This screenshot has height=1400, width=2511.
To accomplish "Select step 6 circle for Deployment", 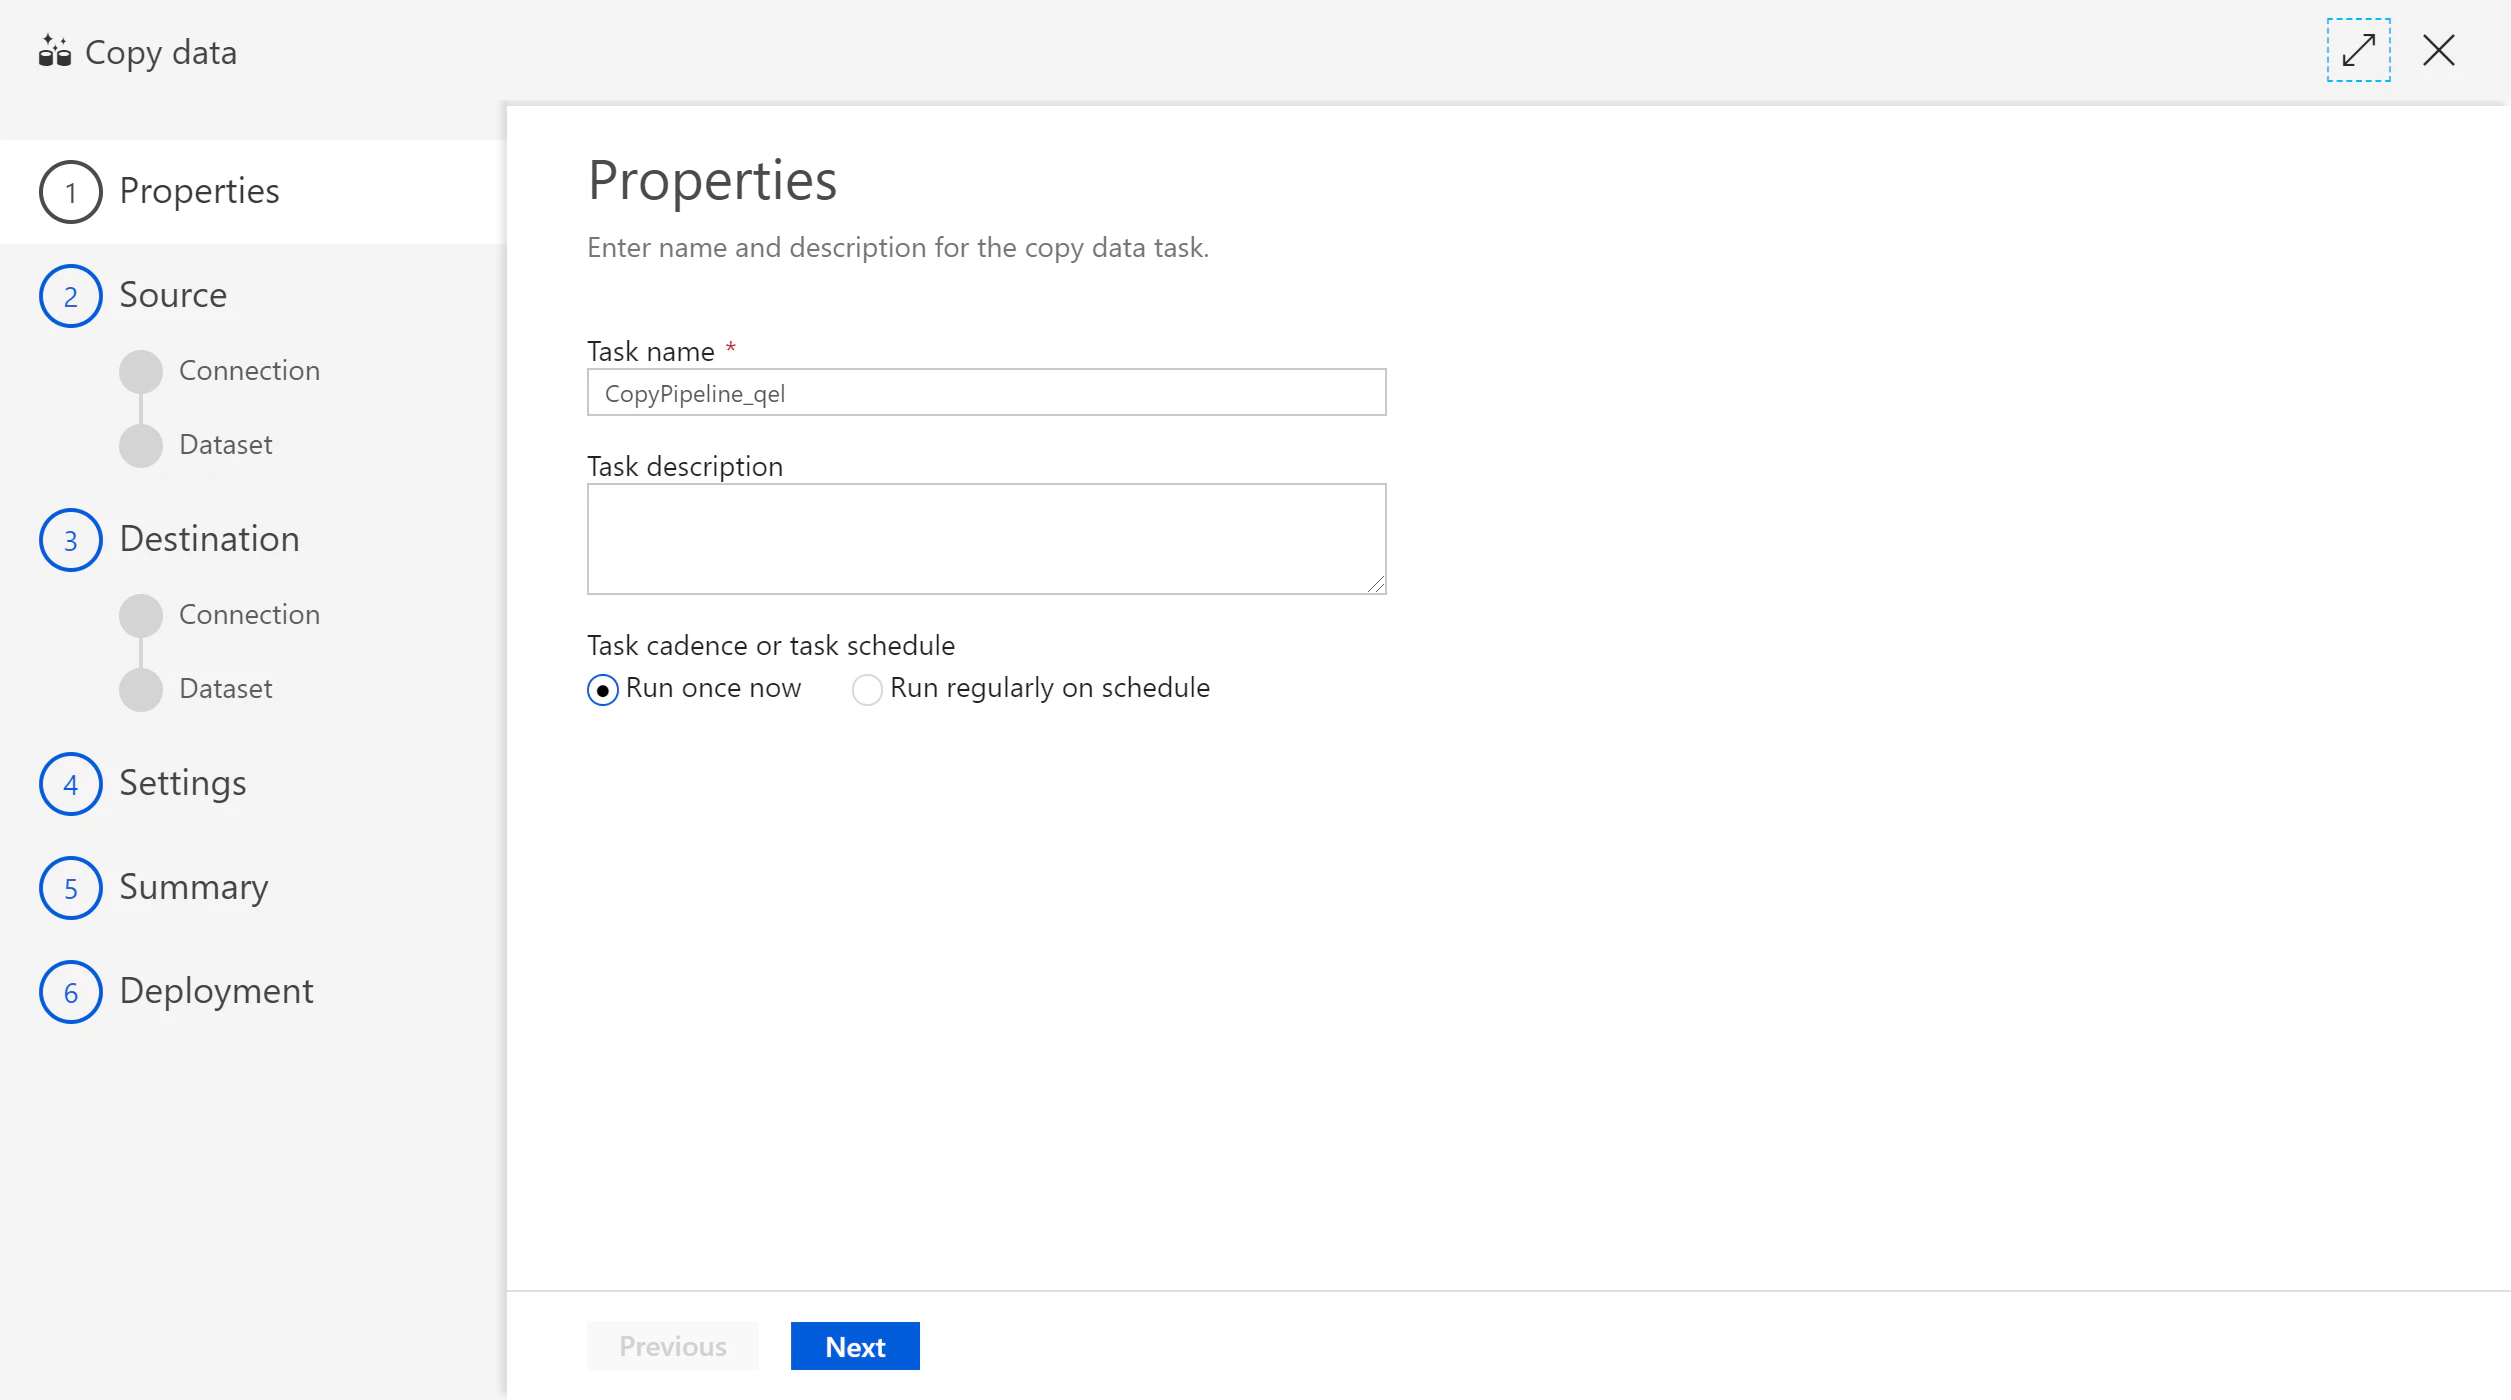I will [x=71, y=992].
